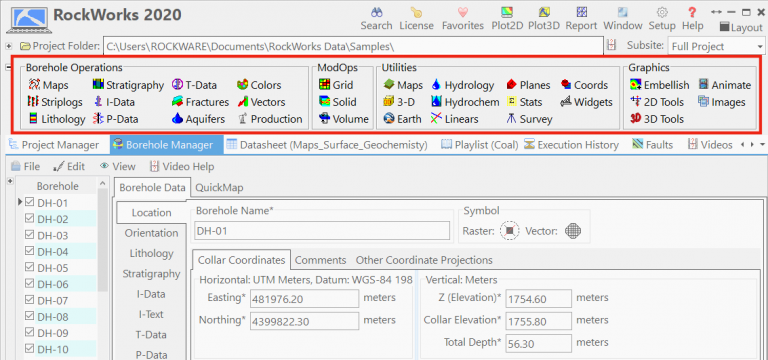This screenshot has height=360, width=768.
Task: Launch Plot2D viewer
Action: click(507, 19)
